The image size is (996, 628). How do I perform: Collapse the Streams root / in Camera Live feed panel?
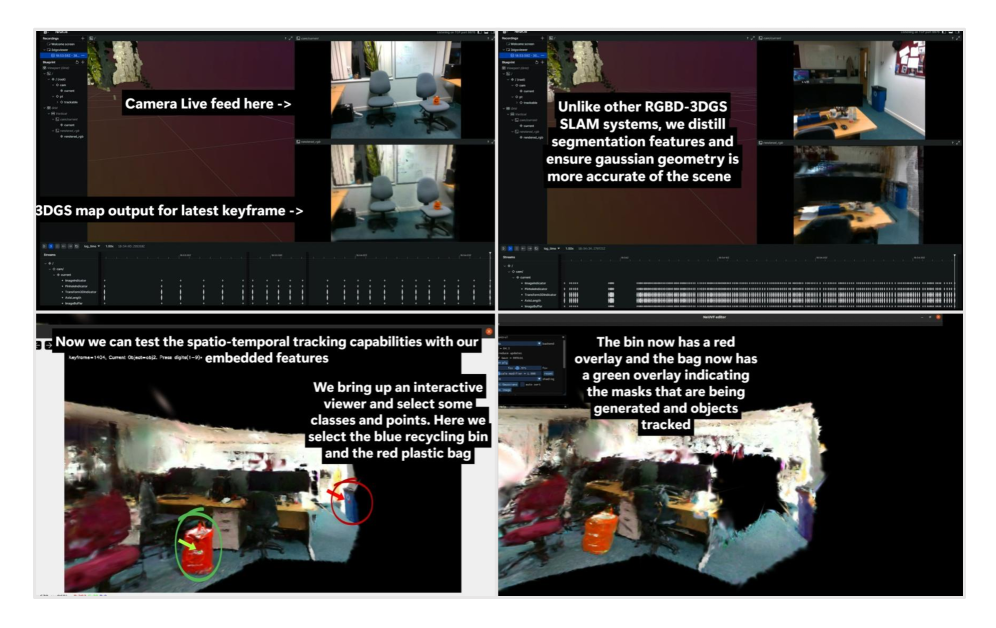45,264
